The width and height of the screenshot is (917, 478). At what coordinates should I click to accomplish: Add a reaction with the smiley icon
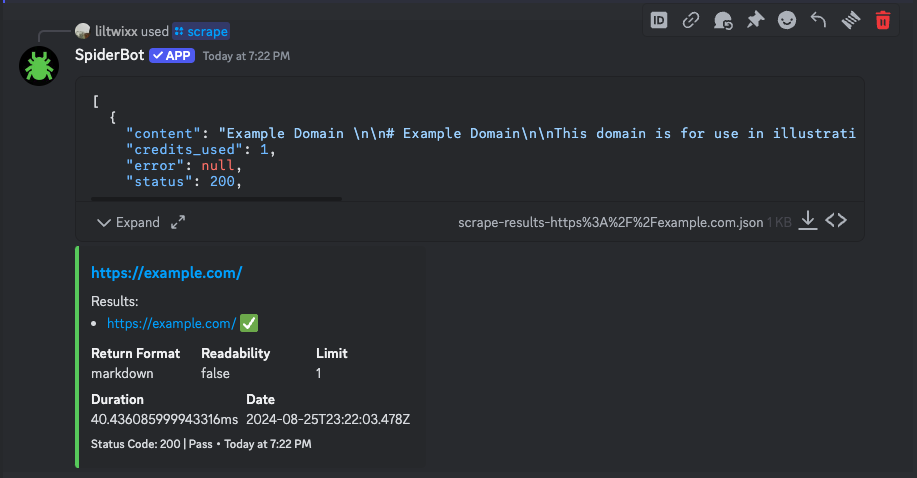coord(787,20)
